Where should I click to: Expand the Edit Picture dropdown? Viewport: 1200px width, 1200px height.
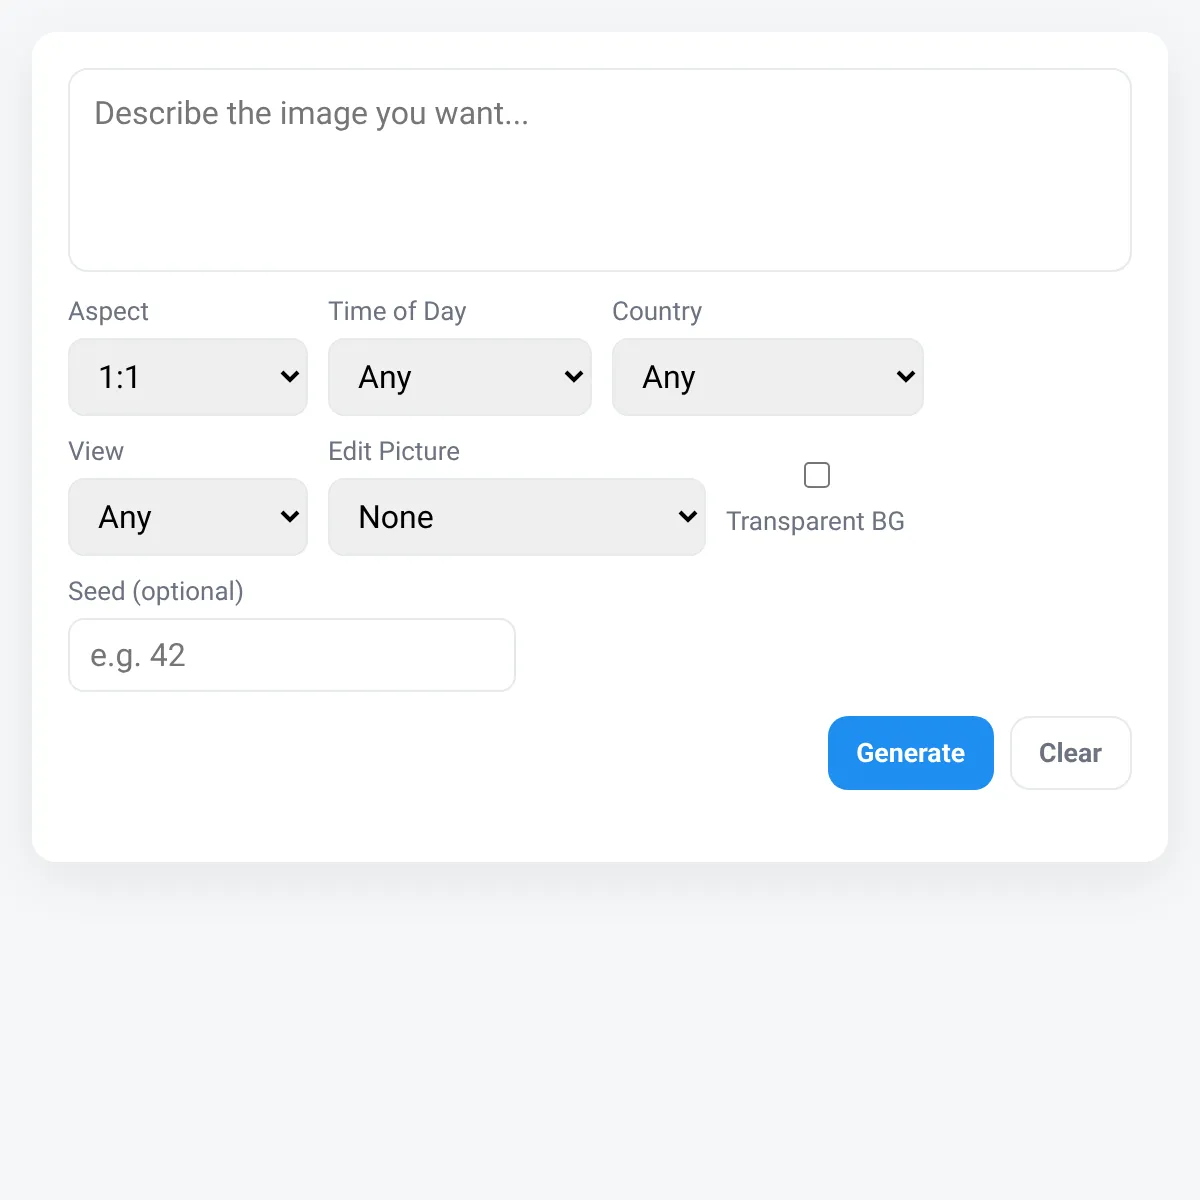pos(517,517)
